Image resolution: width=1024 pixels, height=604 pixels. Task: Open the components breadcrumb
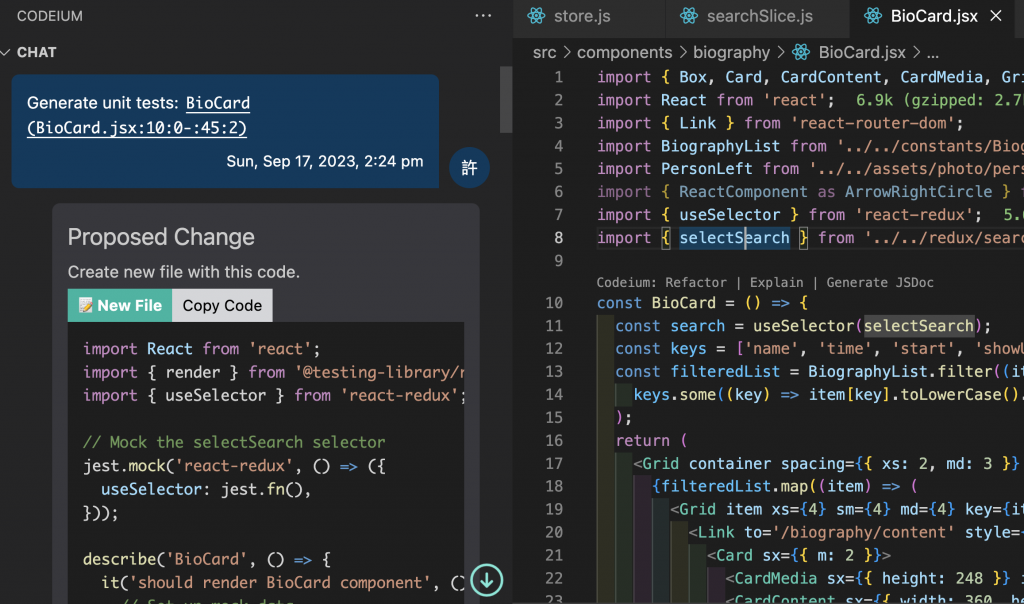click(x=624, y=52)
